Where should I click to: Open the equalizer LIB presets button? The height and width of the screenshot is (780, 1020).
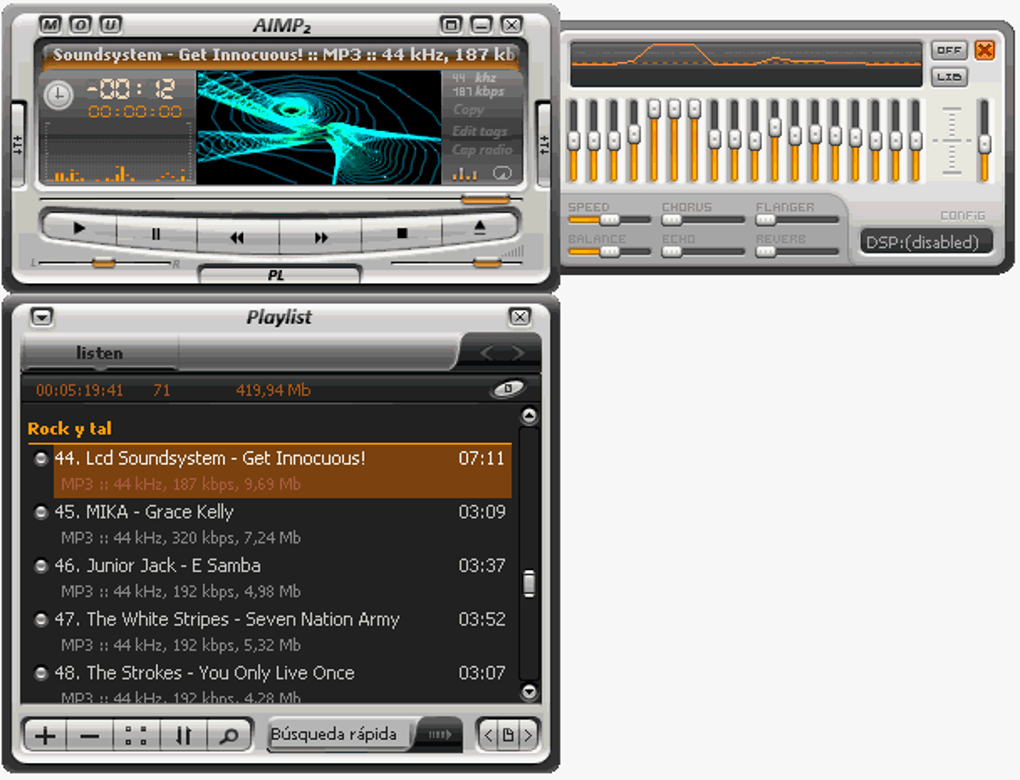949,77
